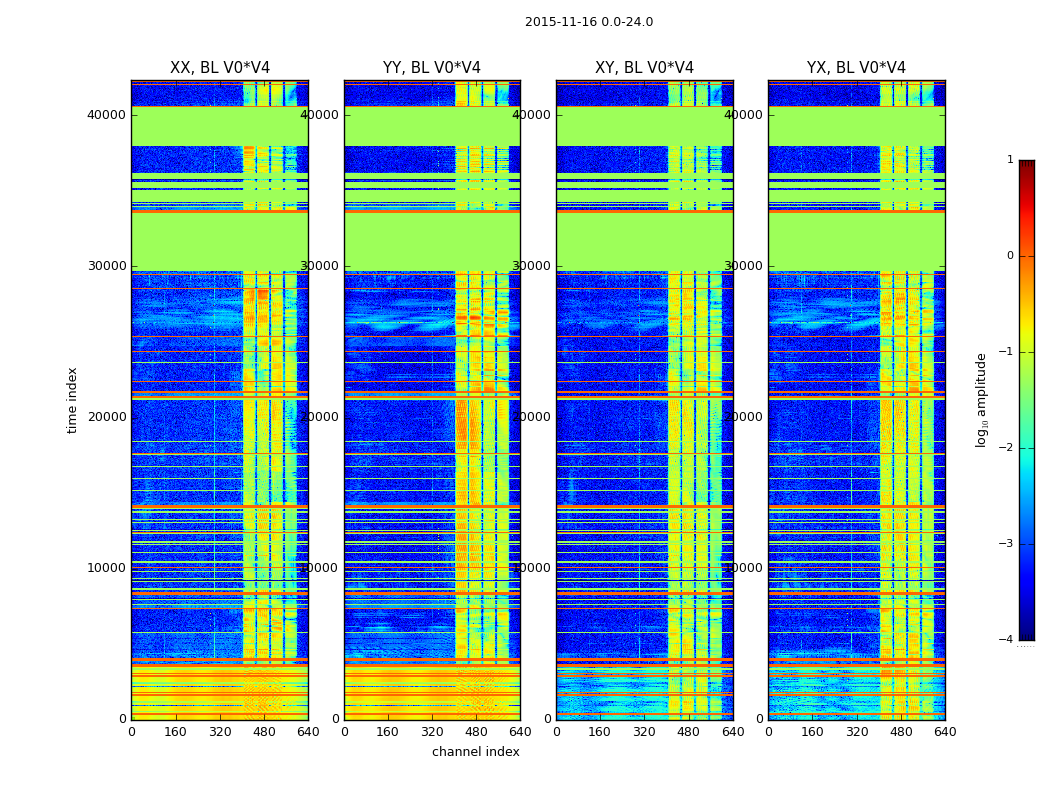Click the colorbar at the -2 tick level

tap(1027, 447)
